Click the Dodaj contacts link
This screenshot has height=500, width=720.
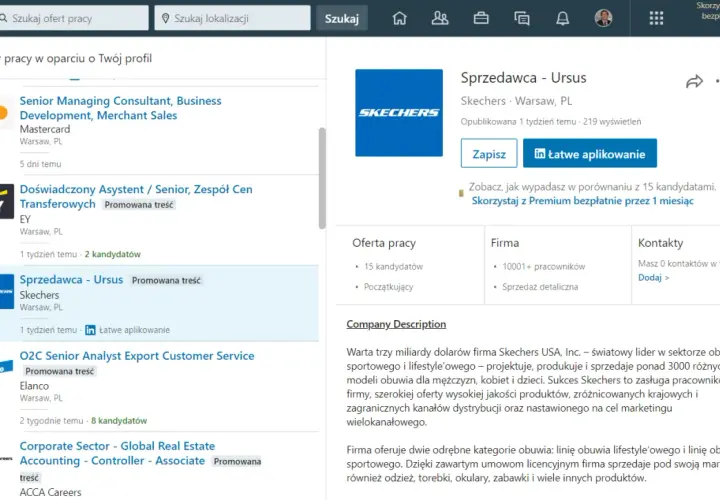[x=653, y=277]
